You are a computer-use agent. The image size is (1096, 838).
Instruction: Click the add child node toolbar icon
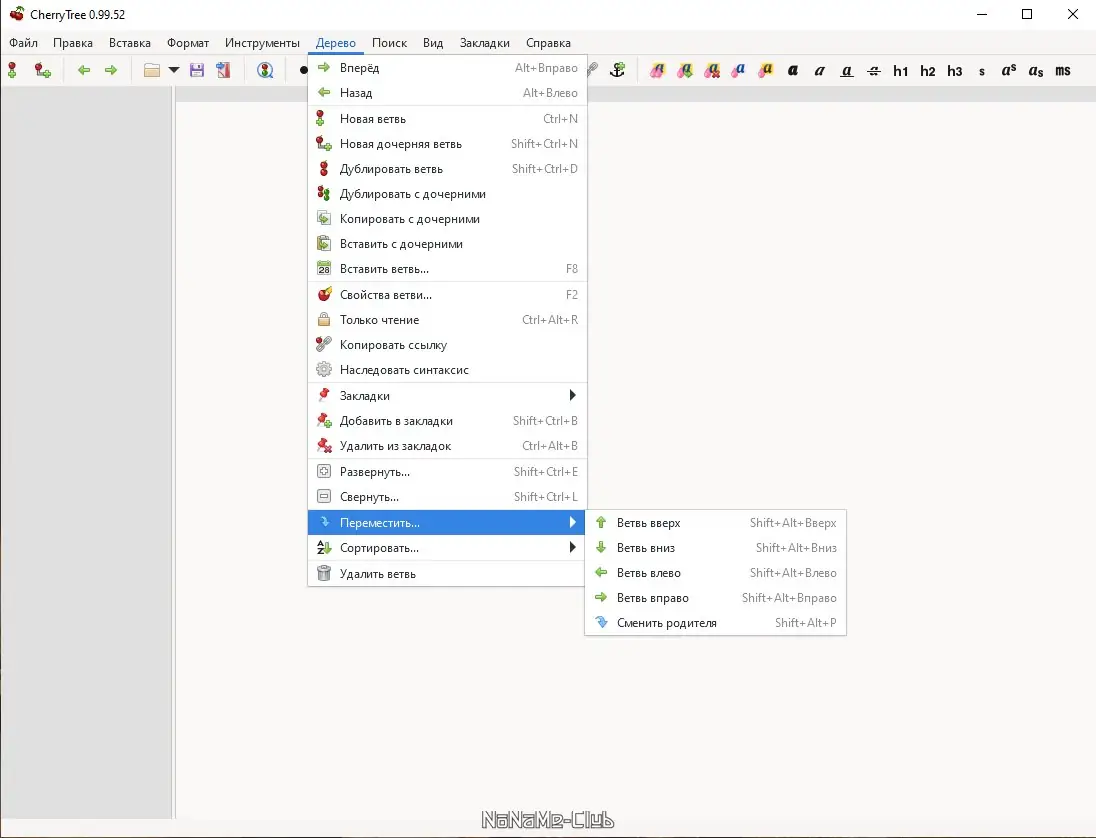point(43,70)
